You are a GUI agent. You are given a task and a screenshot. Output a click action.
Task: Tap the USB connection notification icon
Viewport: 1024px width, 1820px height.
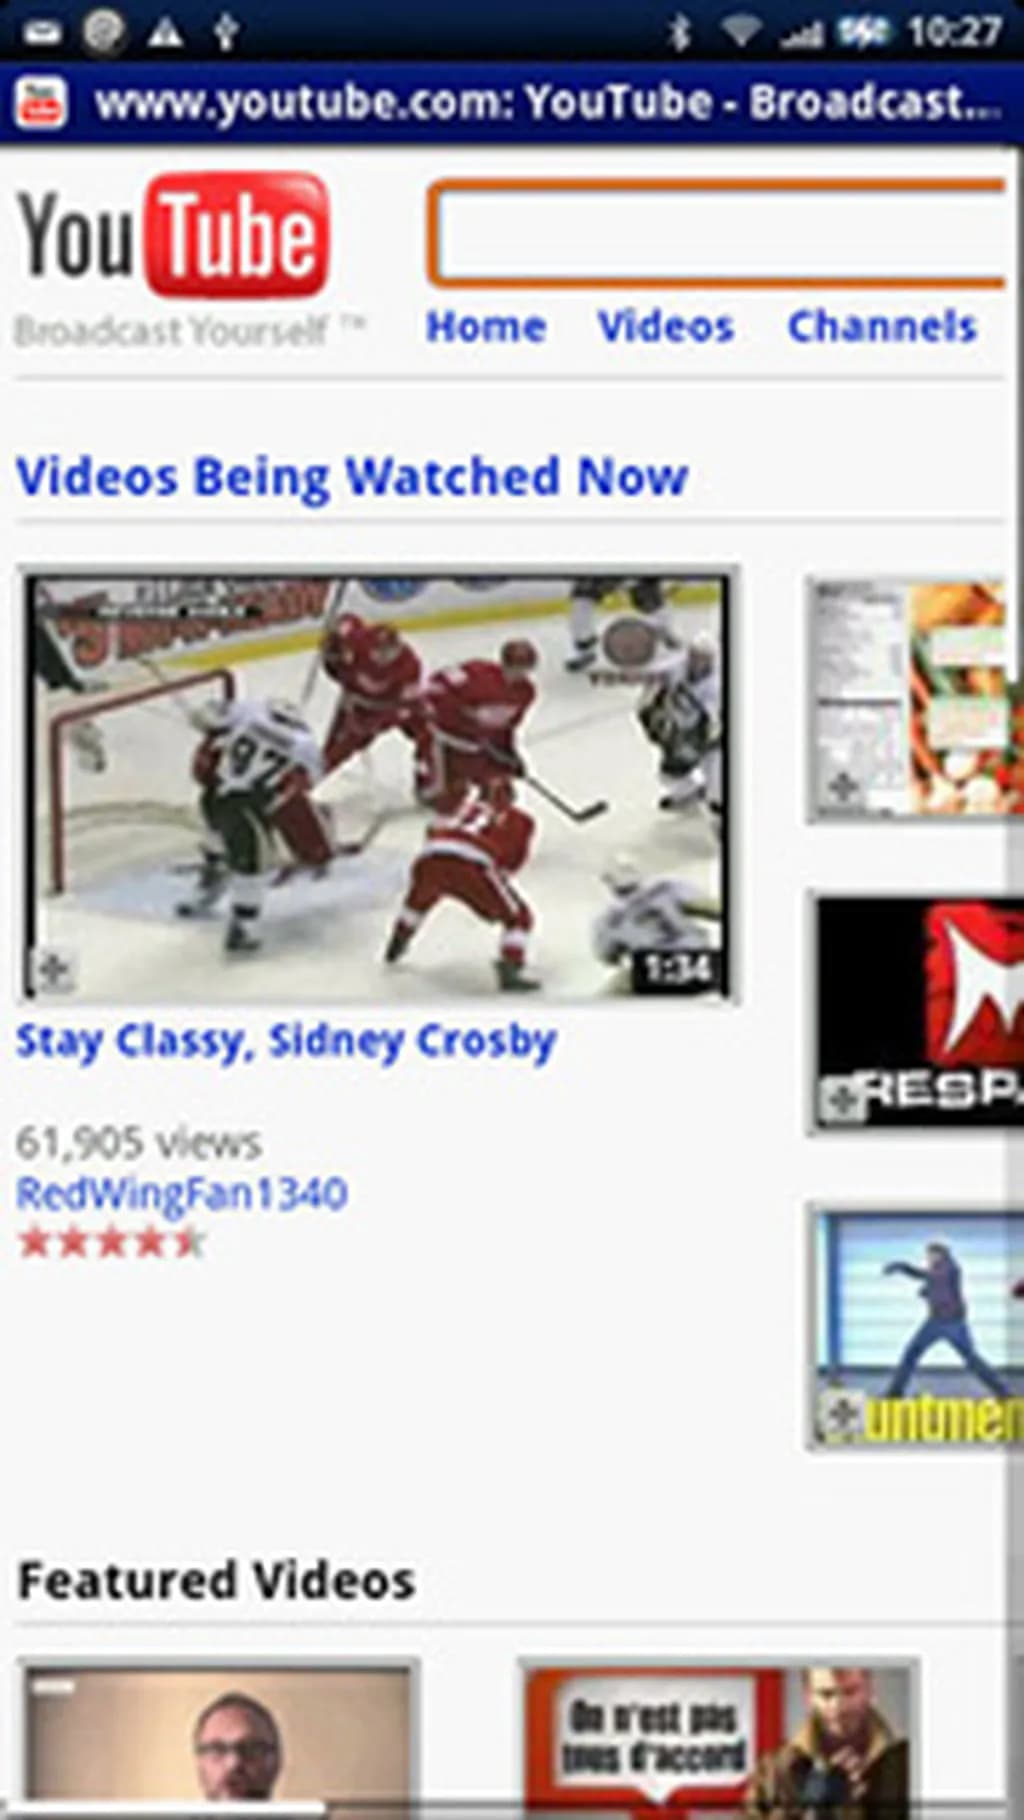226,32
